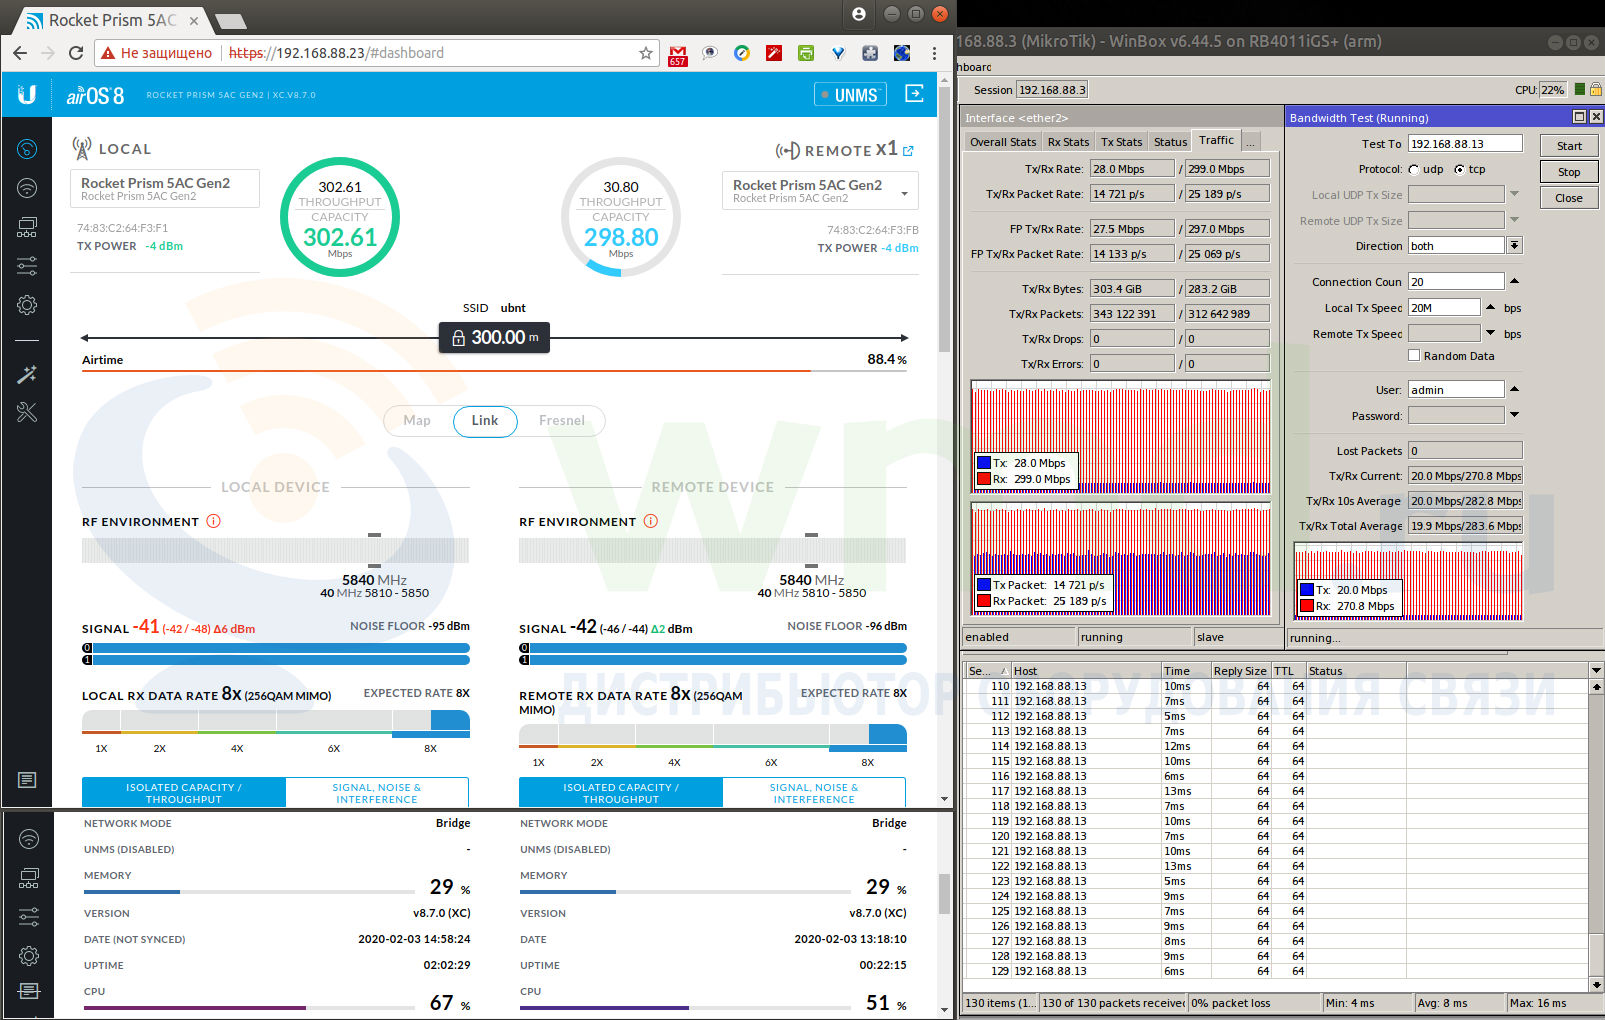Toggle the UNMS status button
The width and height of the screenshot is (1605, 1020).
click(850, 95)
